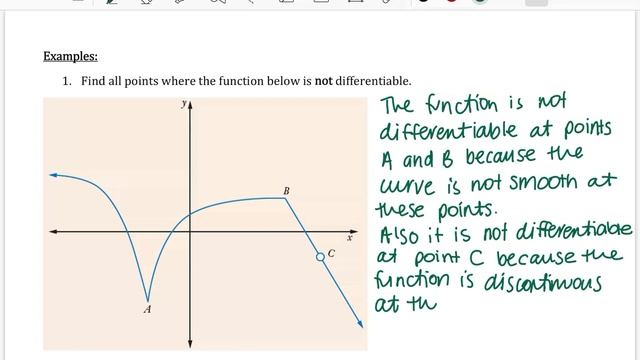Click the open circle at point C

(x=320, y=257)
